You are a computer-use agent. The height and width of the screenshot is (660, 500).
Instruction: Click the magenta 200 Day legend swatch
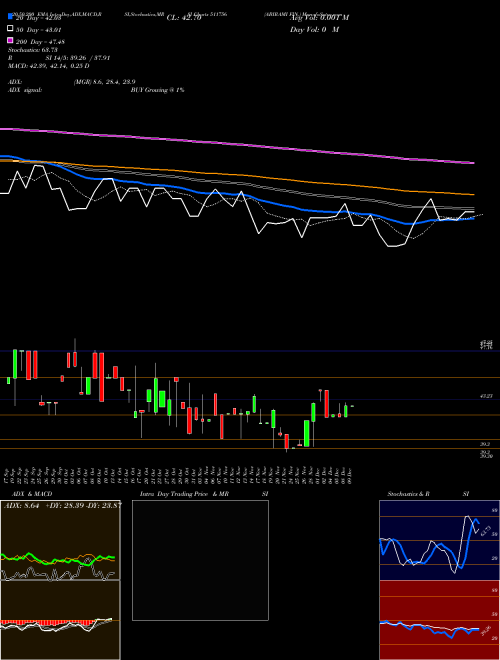pyautogui.click(x=11, y=40)
